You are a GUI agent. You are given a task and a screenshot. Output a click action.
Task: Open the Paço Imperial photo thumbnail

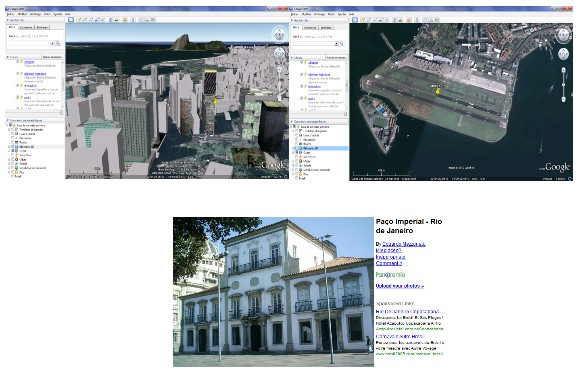tap(273, 292)
